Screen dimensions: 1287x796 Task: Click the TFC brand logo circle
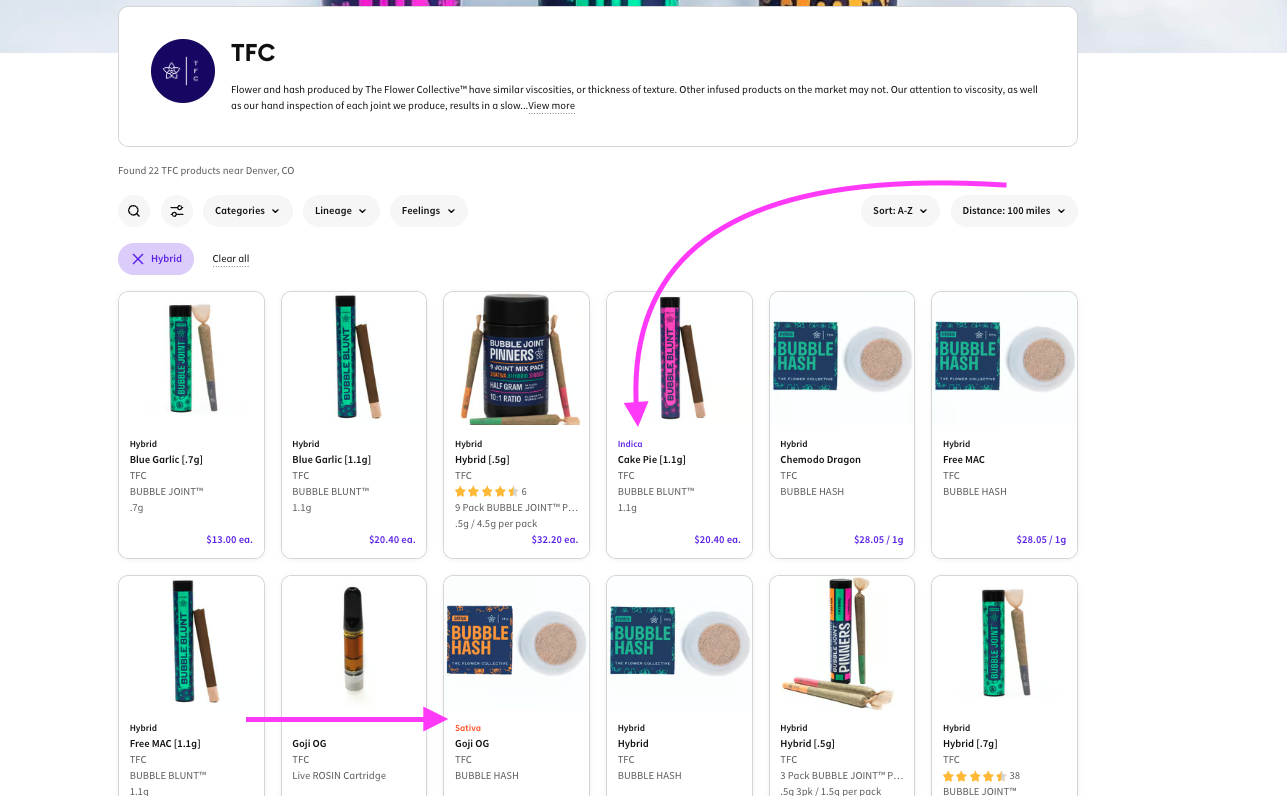tap(183, 71)
